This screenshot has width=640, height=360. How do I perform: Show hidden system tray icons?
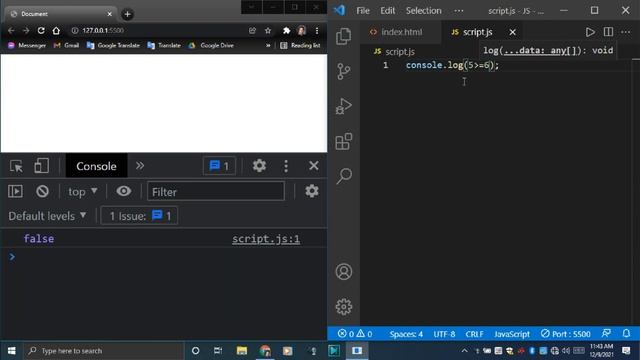[464, 351]
